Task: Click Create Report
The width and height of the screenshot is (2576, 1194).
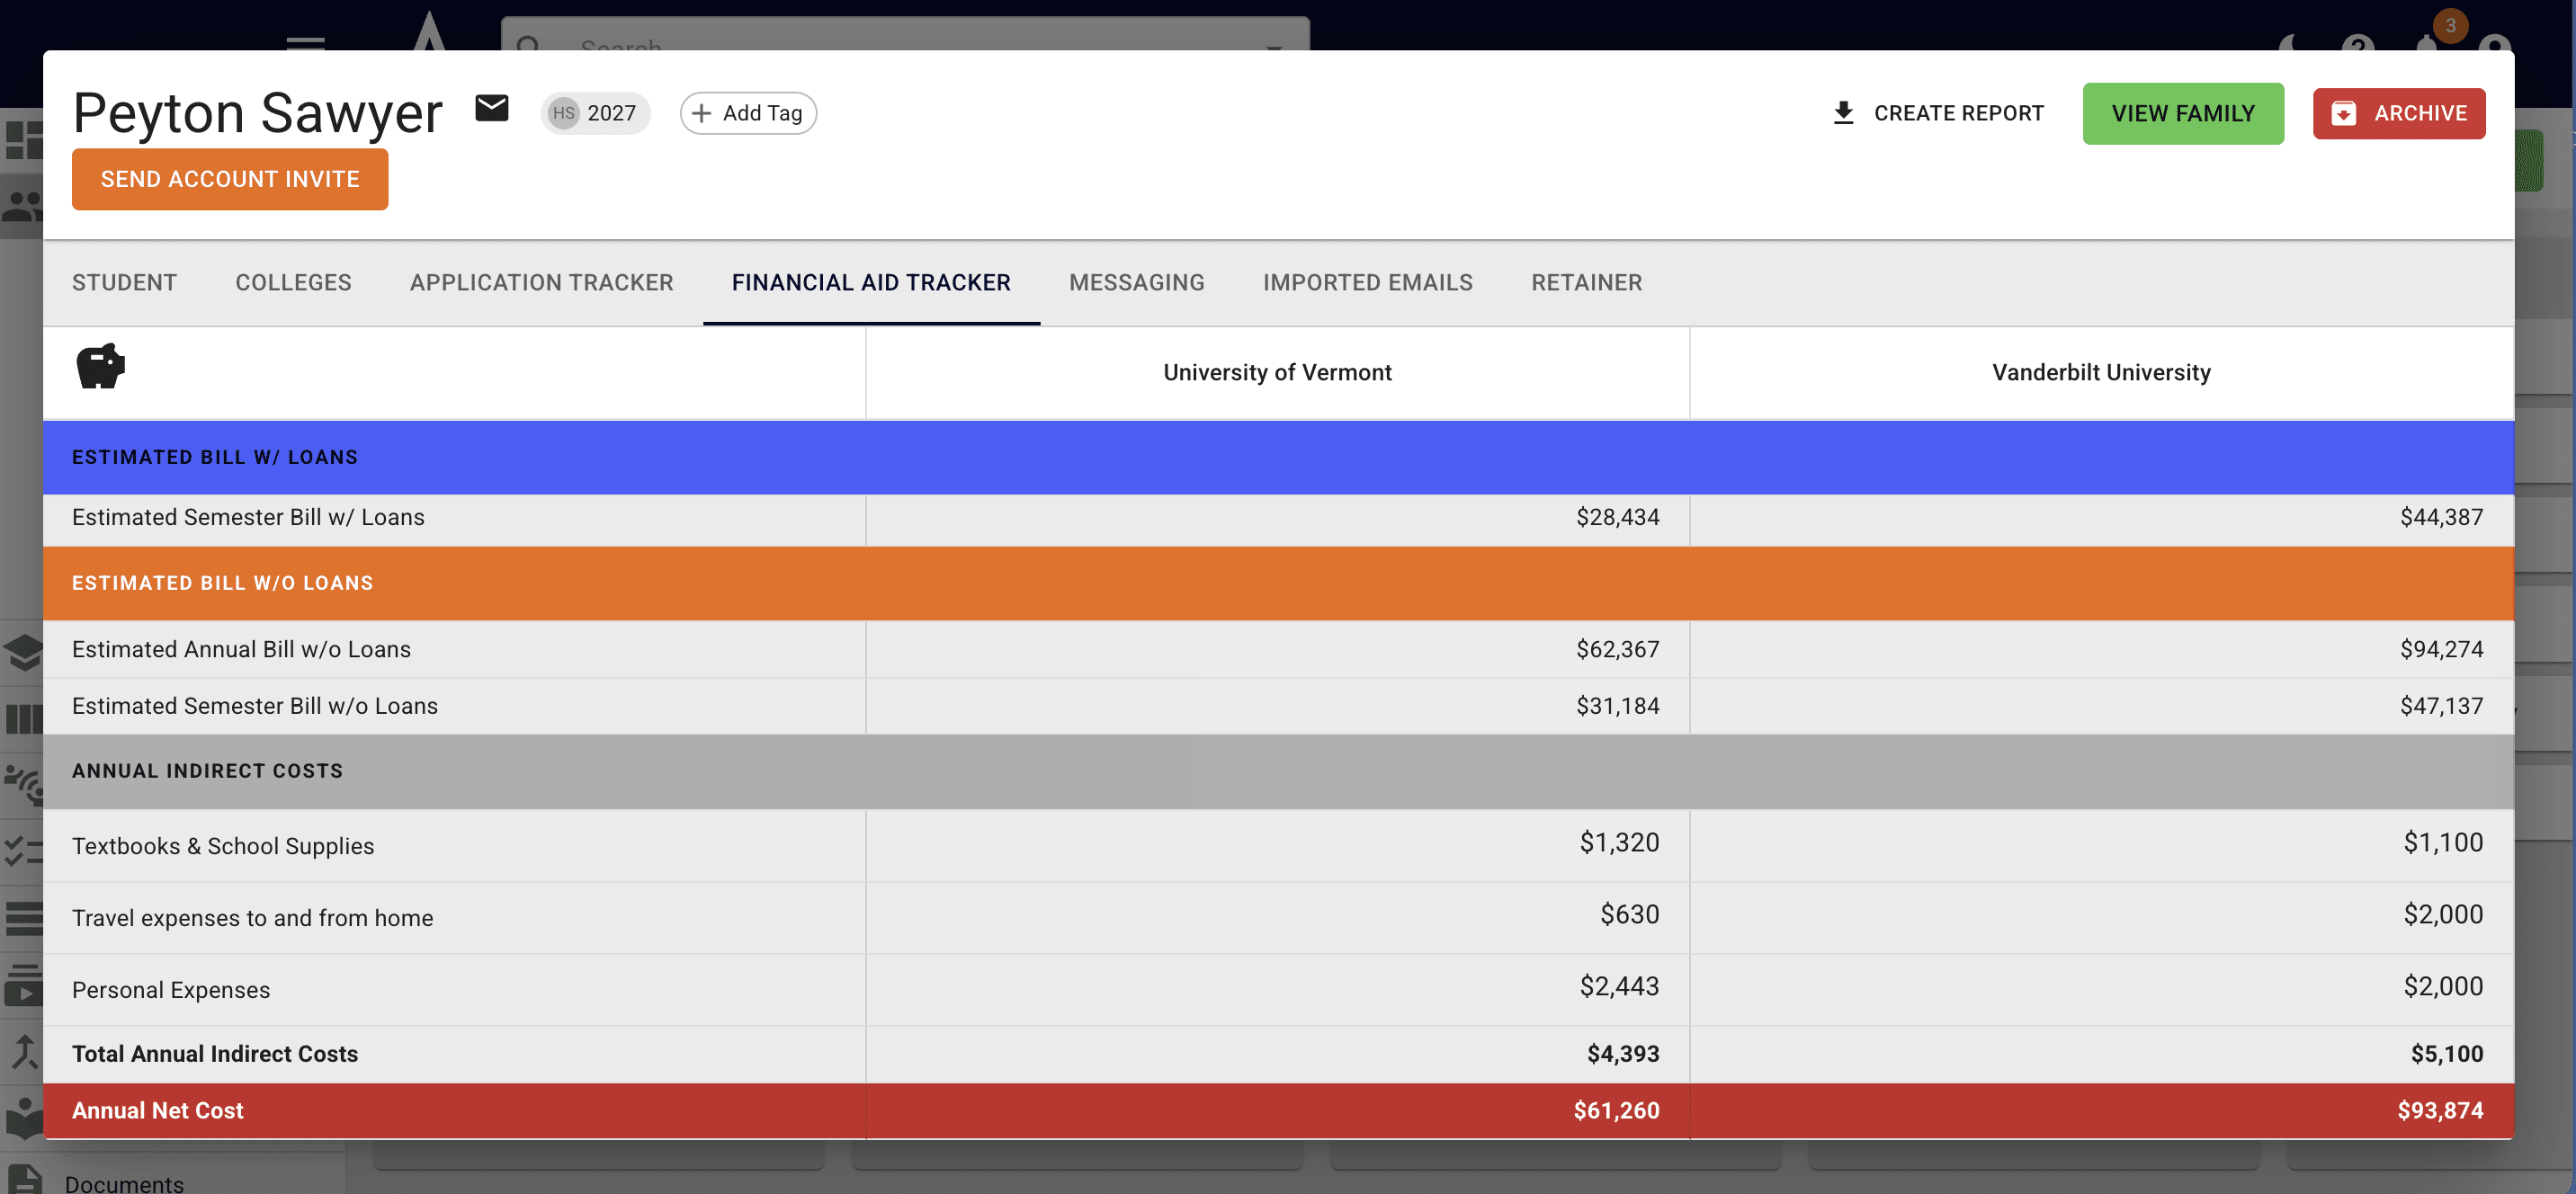Action: click(1937, 113)
